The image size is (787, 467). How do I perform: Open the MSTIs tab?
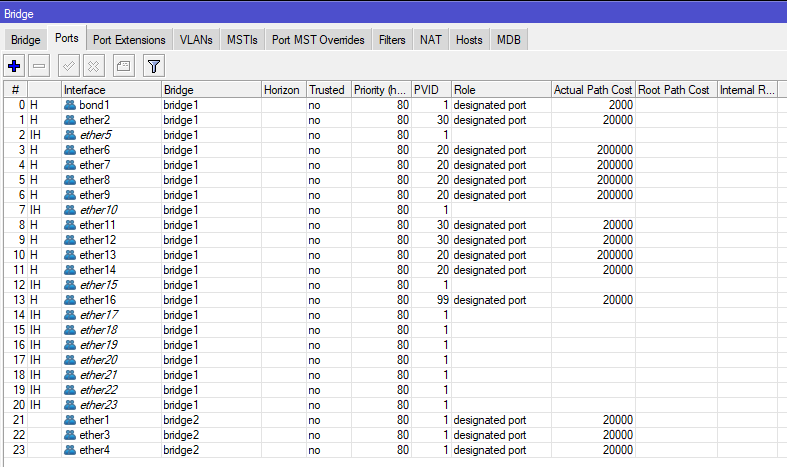coord(242,40)
